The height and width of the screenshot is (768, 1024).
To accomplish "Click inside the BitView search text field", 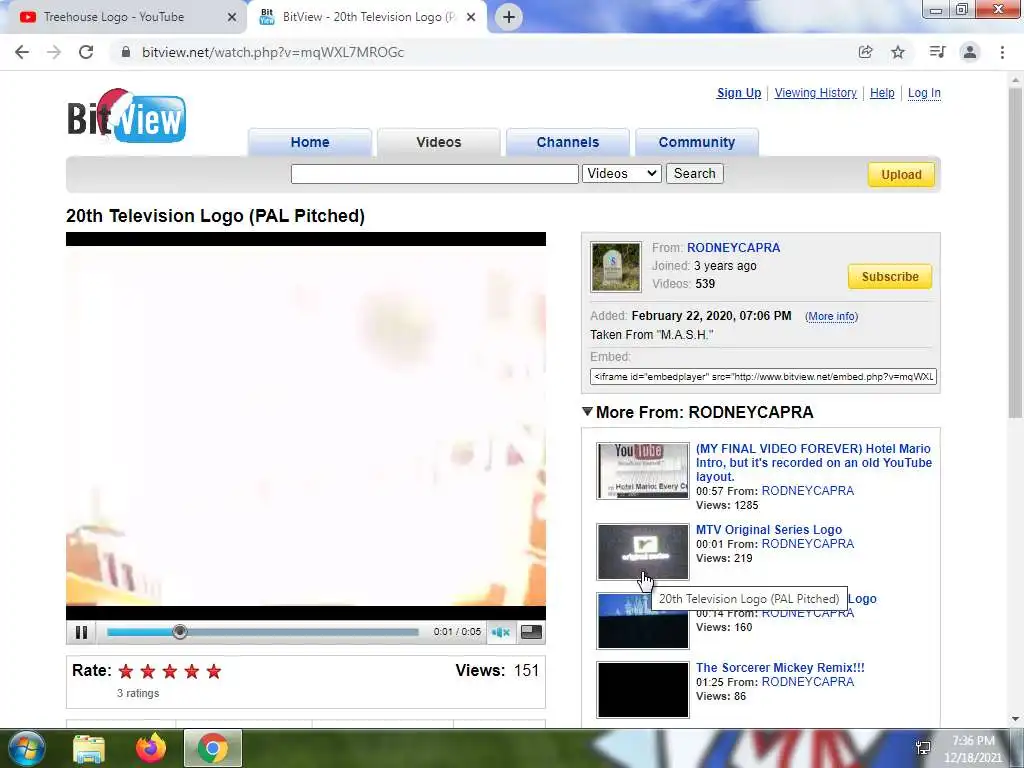I will click(x=434, y=174).
